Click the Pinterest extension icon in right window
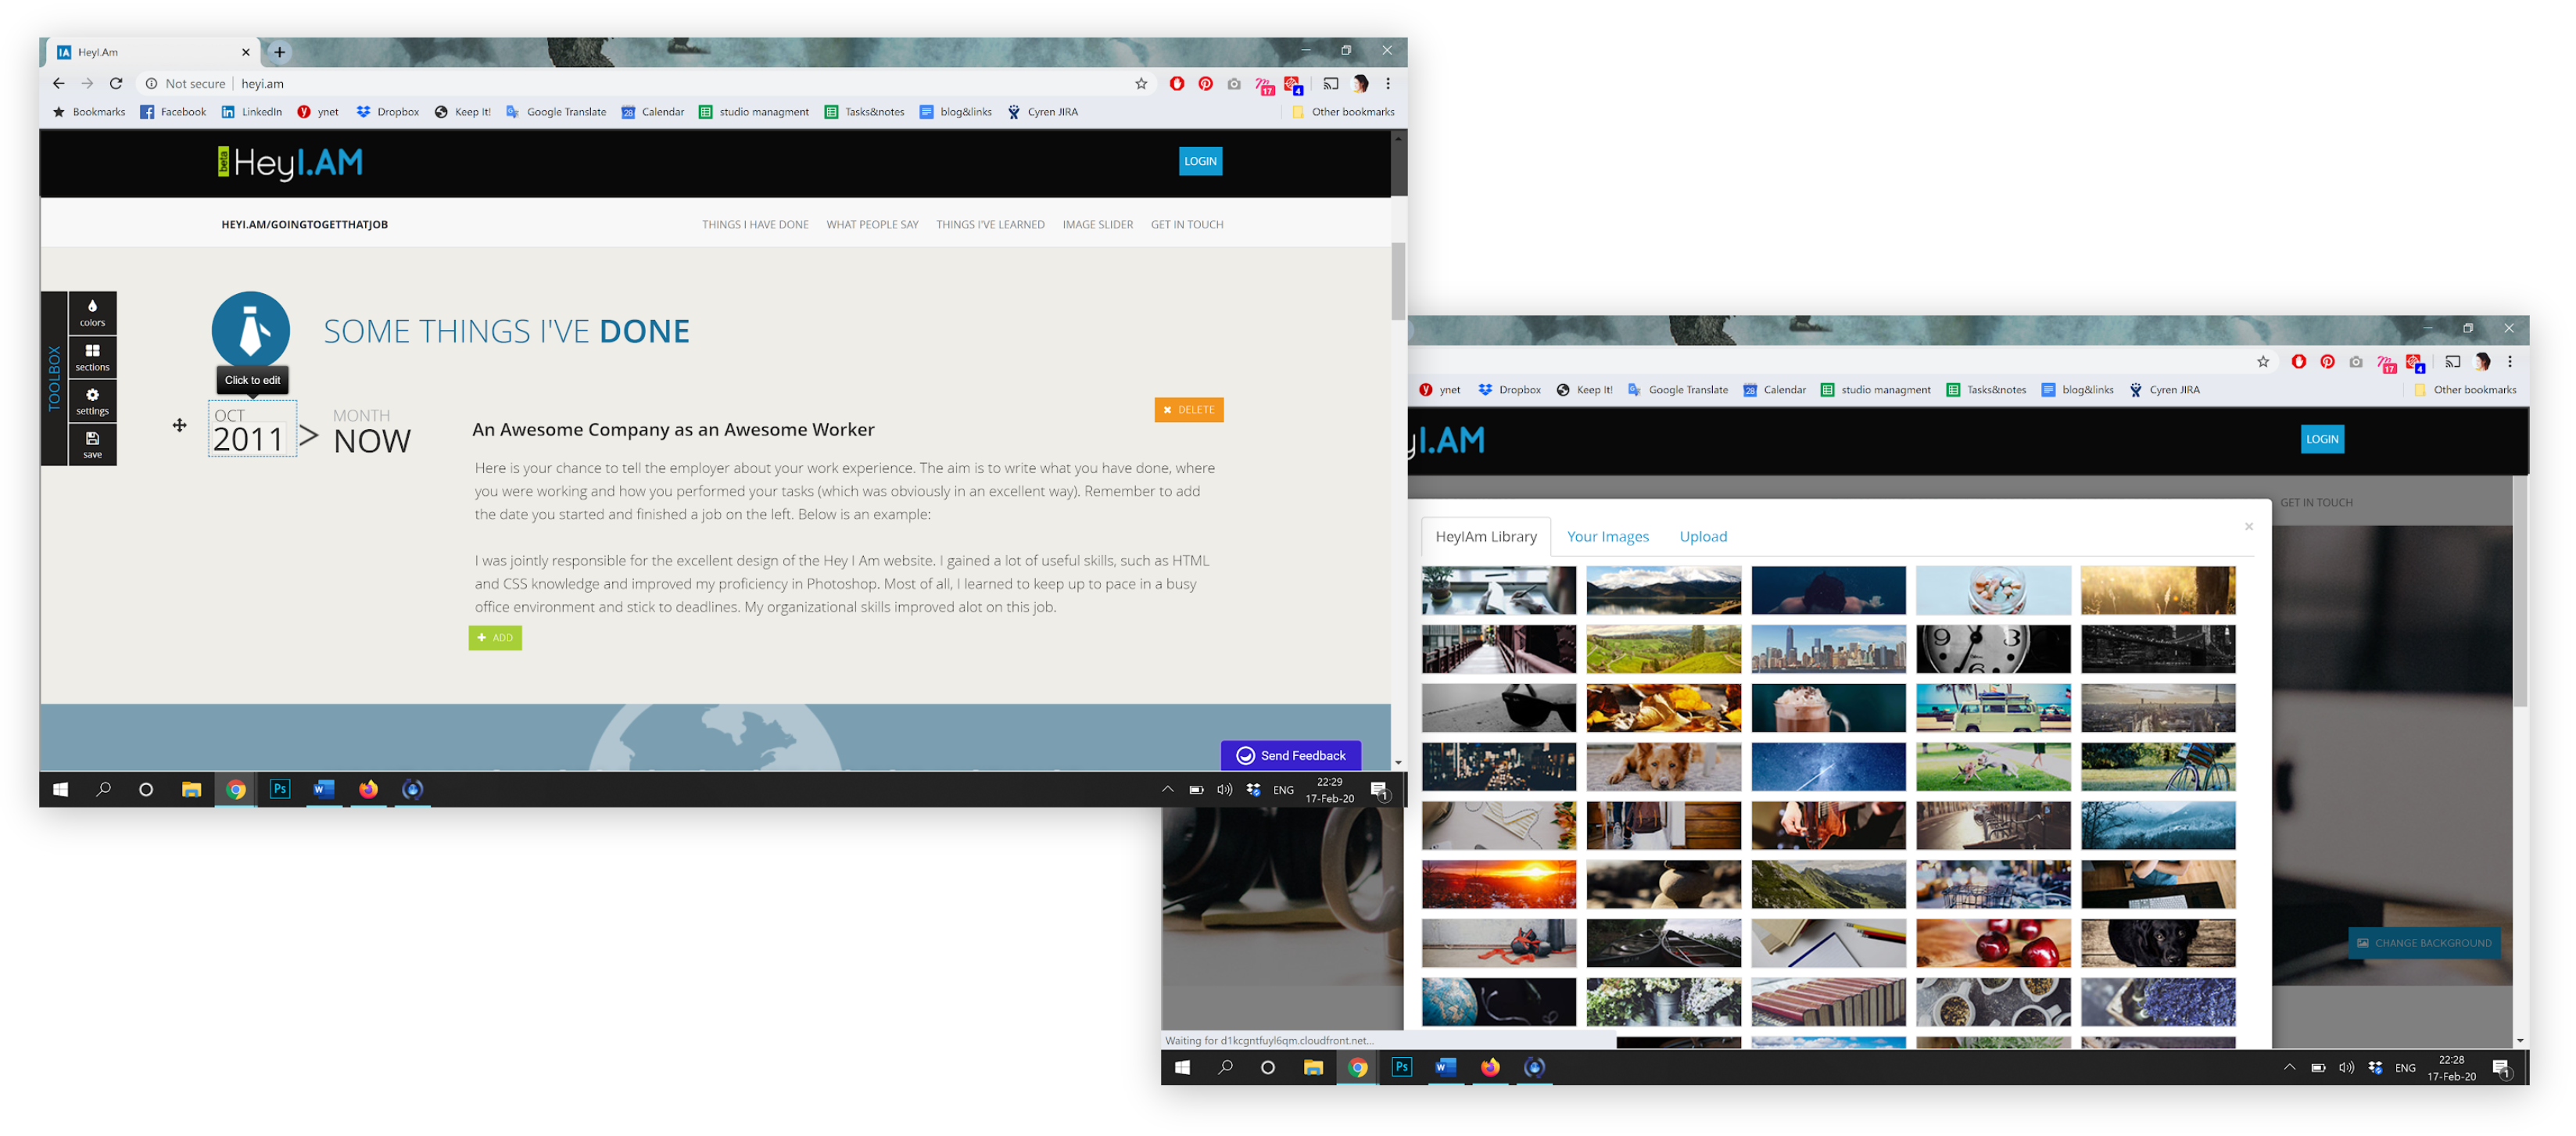 tap(2327, 362)
